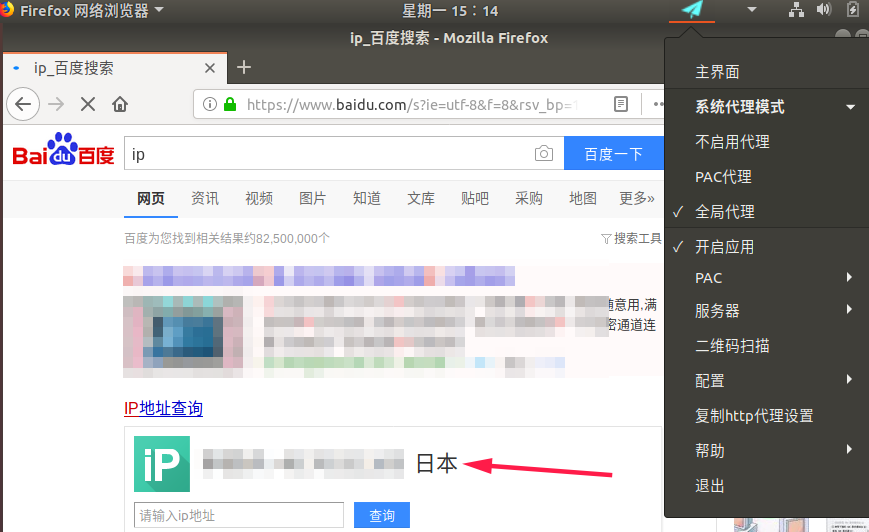This screenshot has height=532, width=869.
Task: Open 更多 dropdown in Baidu tabs
Action: [x=637, y=198]
